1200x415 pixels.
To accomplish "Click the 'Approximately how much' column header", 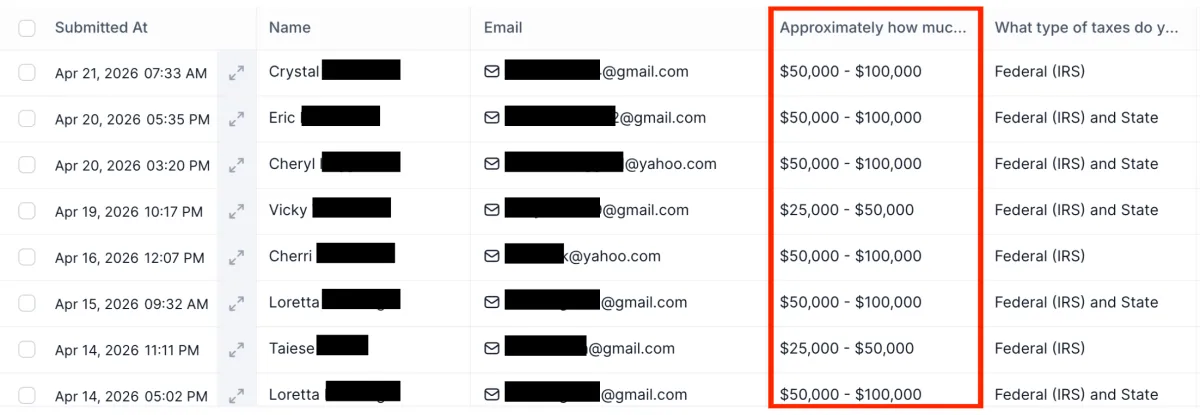I will (873, 28).
